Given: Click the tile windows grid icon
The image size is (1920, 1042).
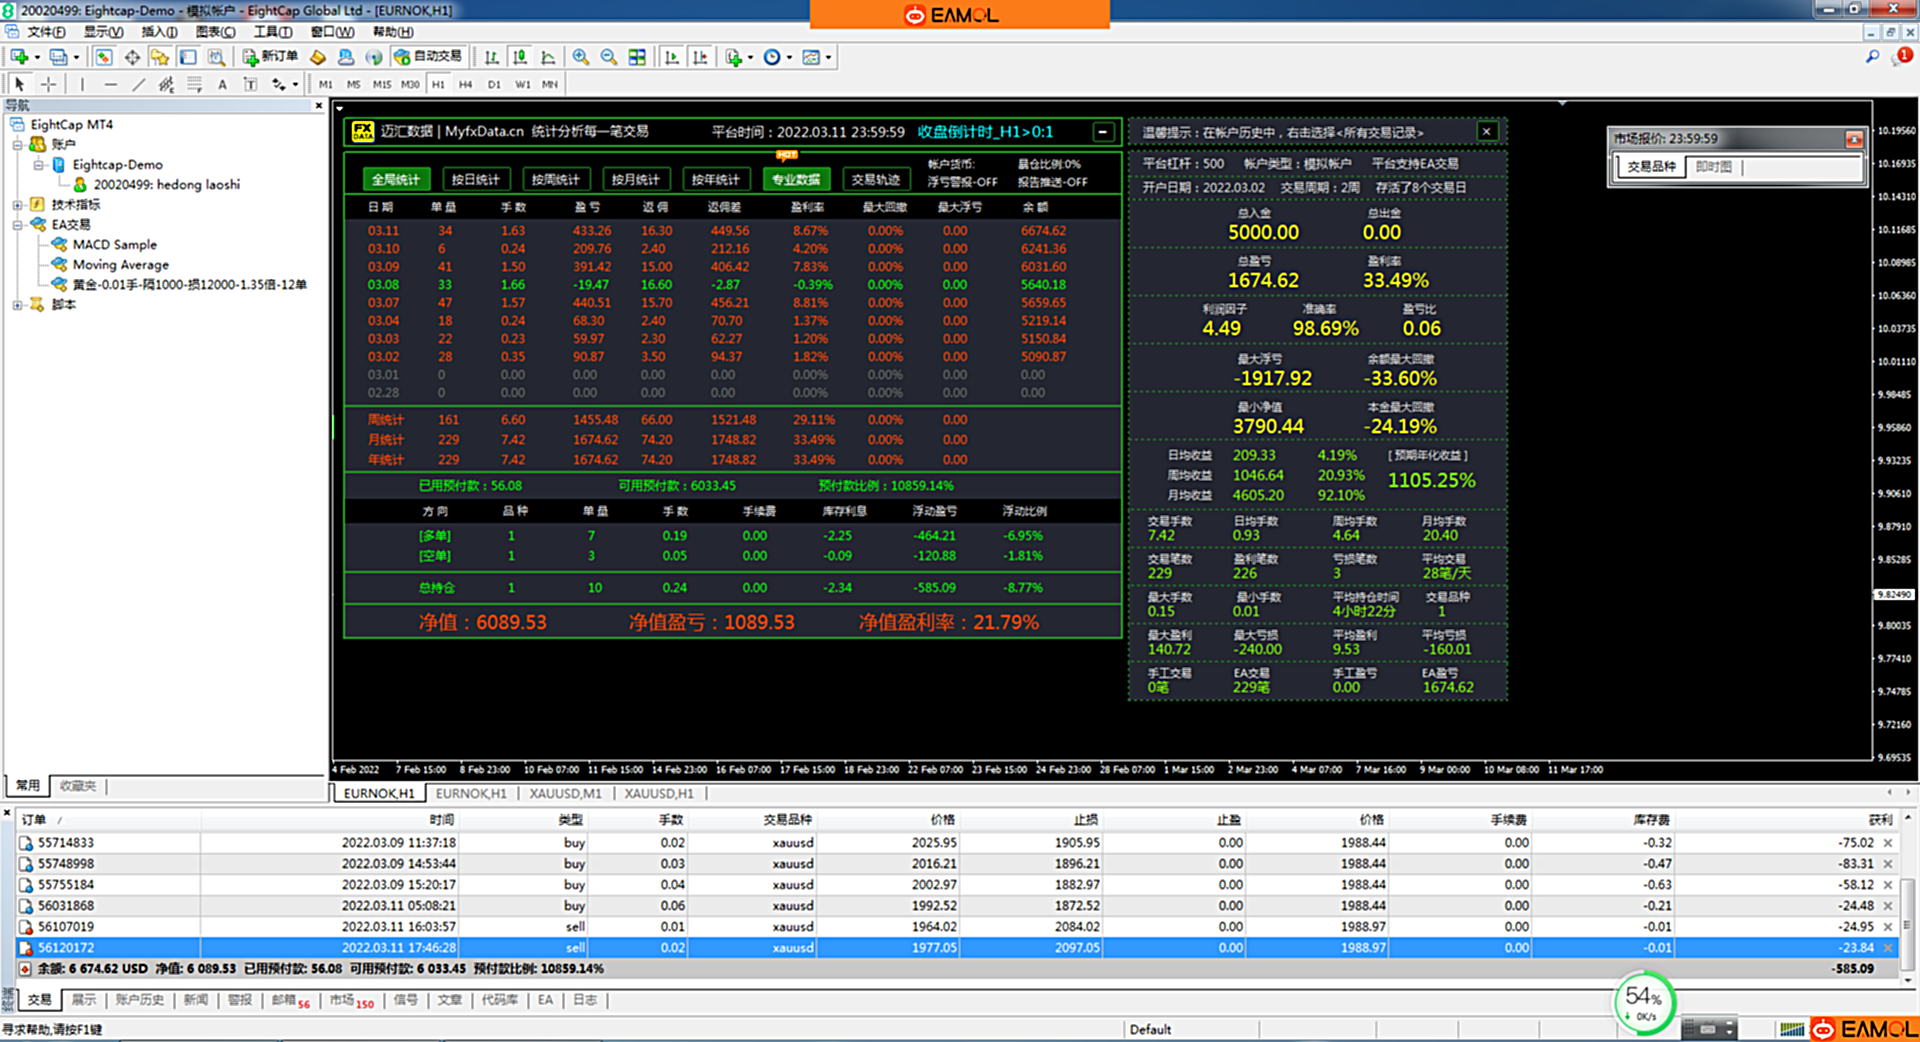Looking at the screenshot, I should pyautogui.click(x=637, y=57).
